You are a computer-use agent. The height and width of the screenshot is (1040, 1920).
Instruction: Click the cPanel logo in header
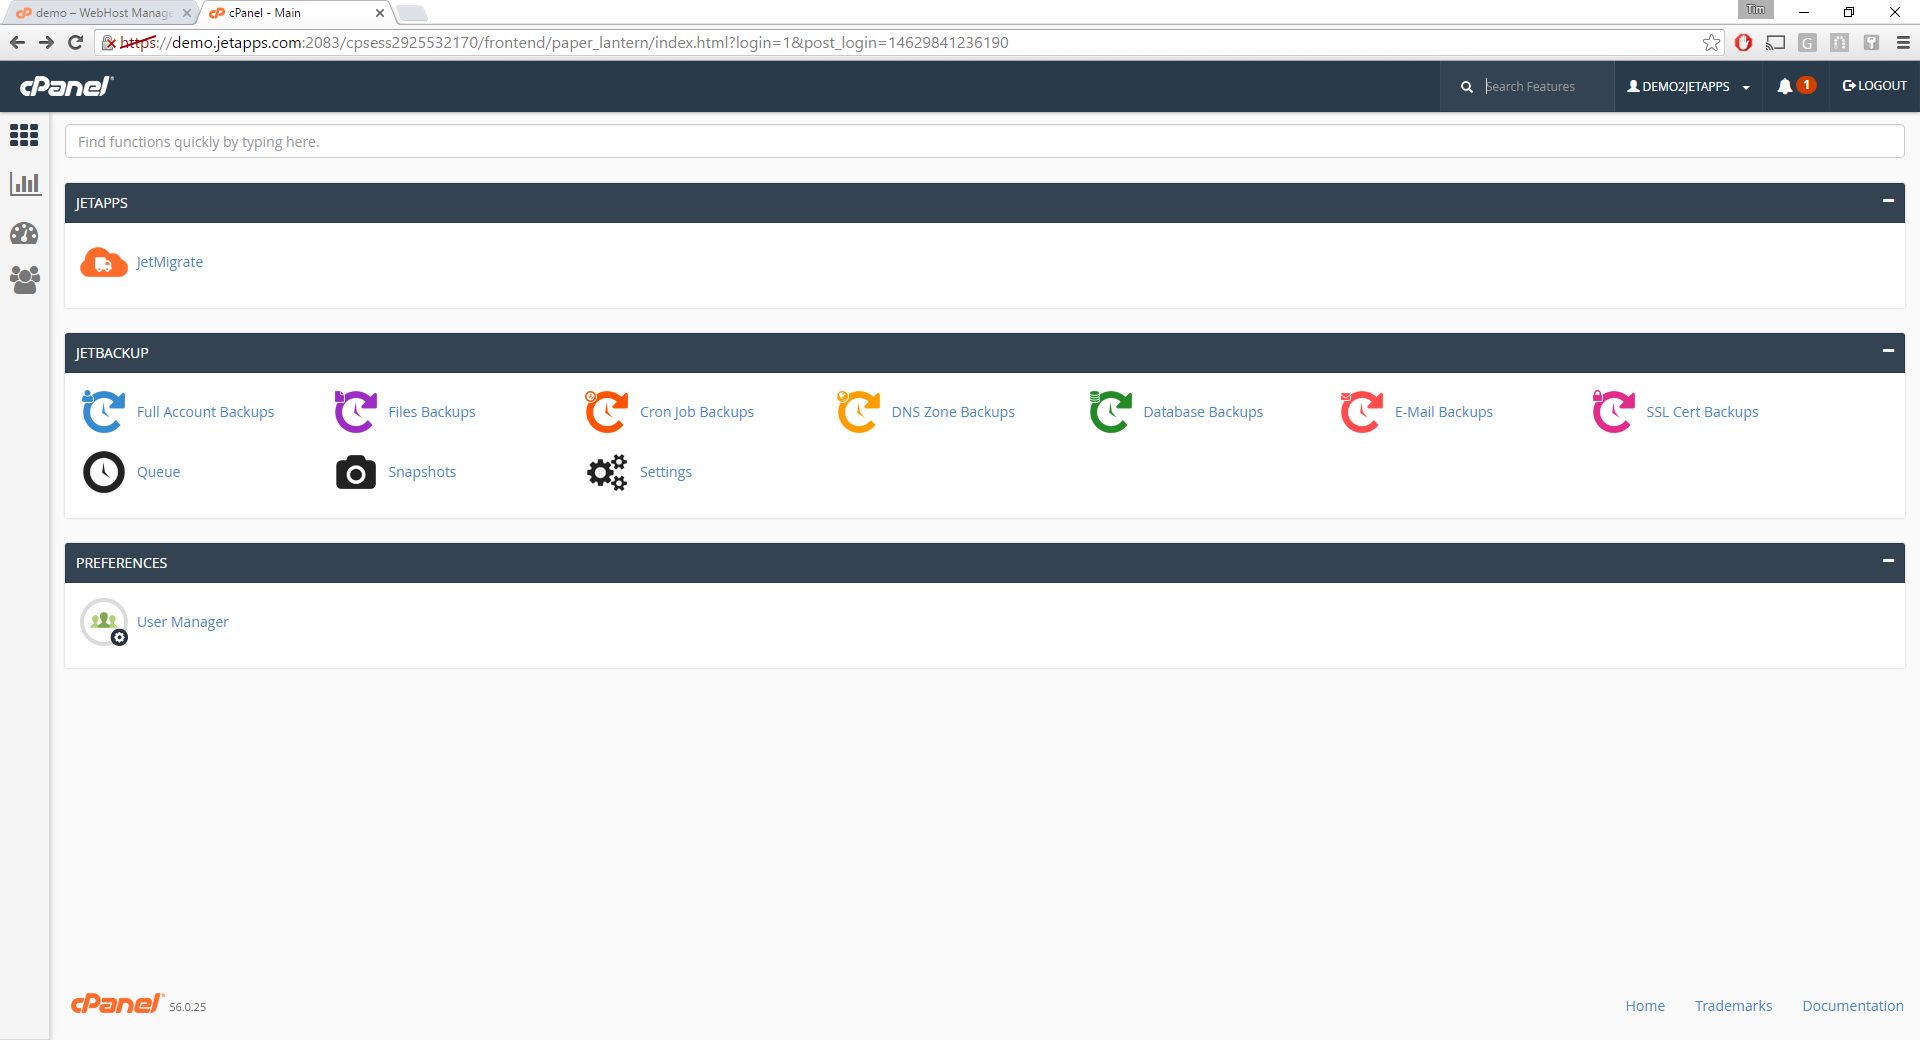pyautogui.click(x=67, y=86)
